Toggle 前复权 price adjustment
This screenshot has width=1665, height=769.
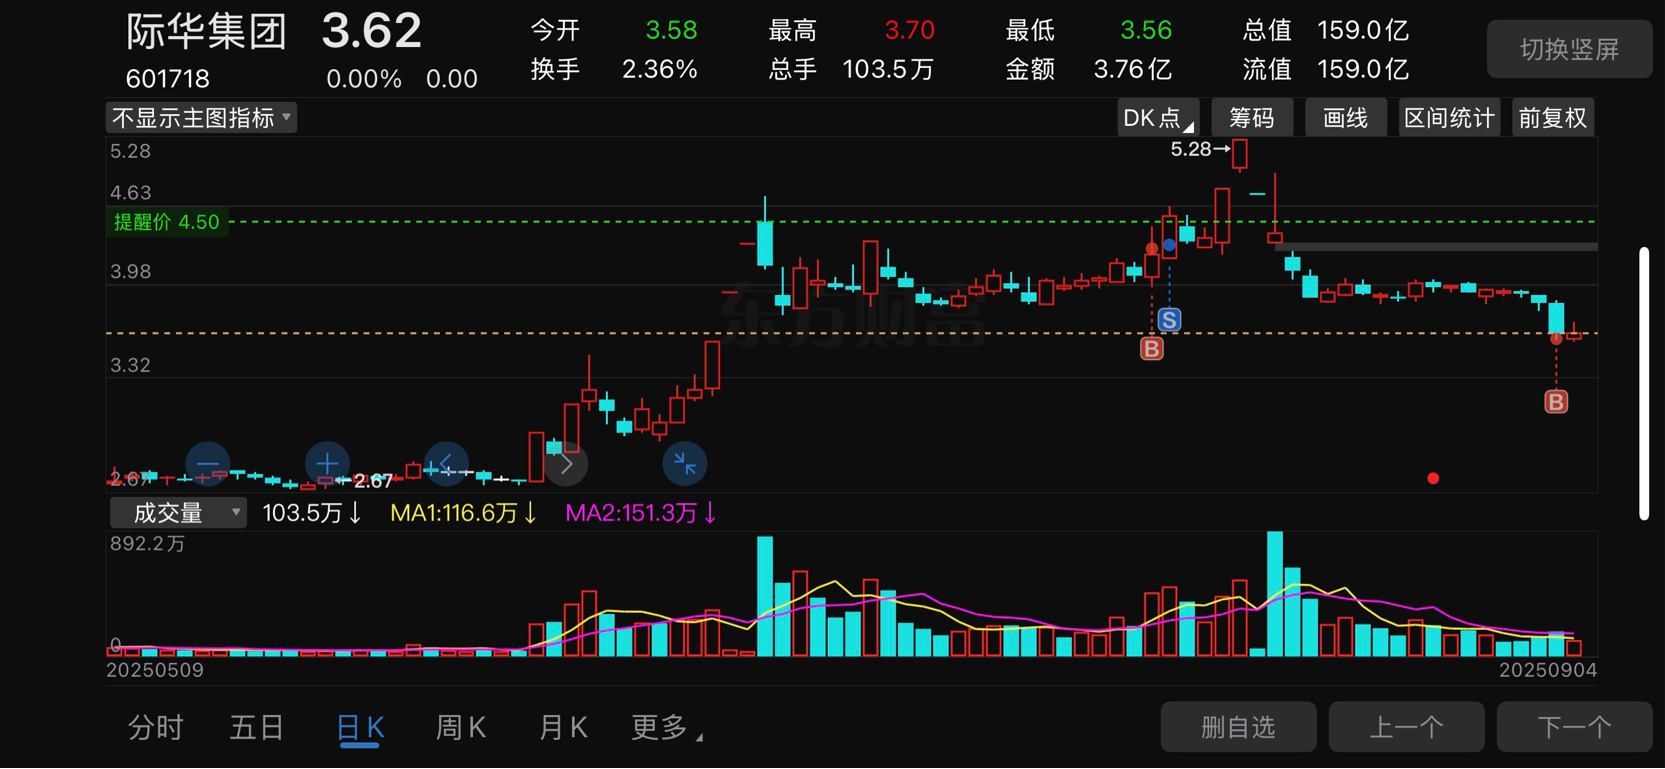(1553, 118)
